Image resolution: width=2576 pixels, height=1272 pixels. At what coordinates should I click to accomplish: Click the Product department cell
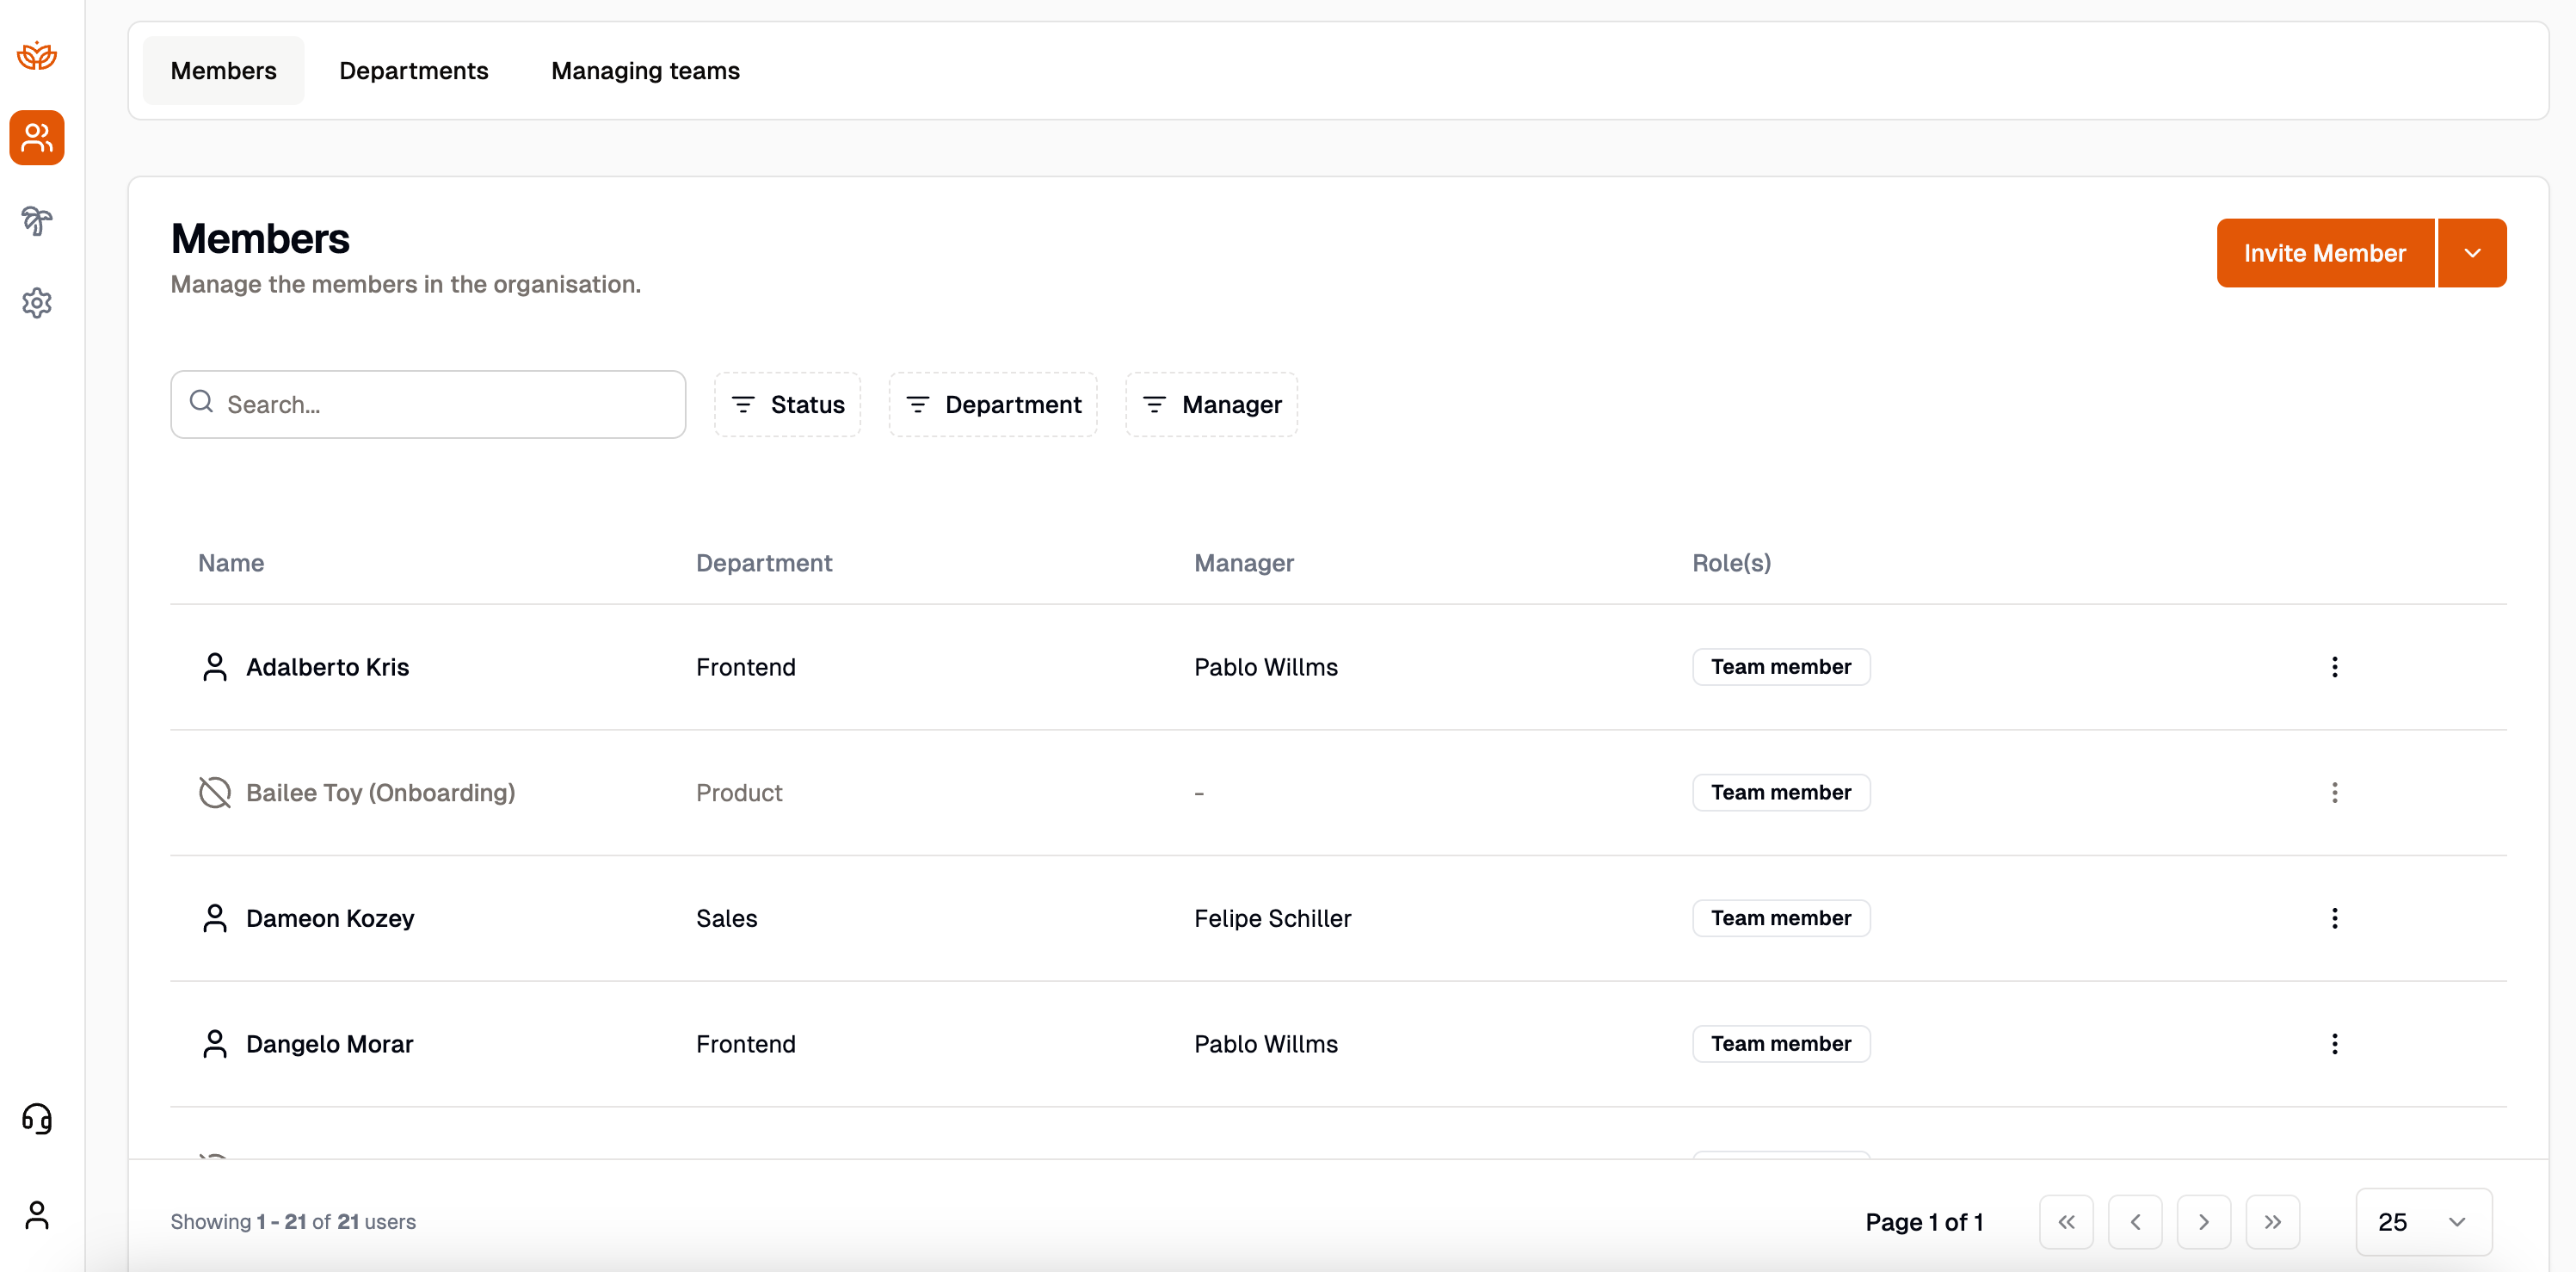click(739, 792)
